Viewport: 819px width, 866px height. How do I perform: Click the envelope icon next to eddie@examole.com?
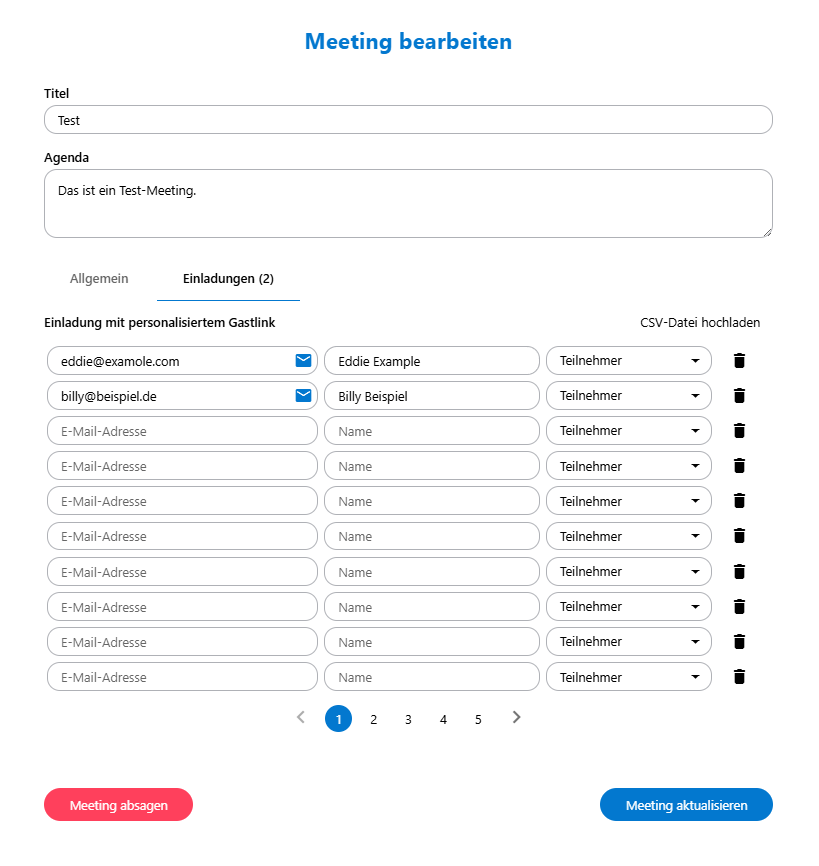coord(303,360)
